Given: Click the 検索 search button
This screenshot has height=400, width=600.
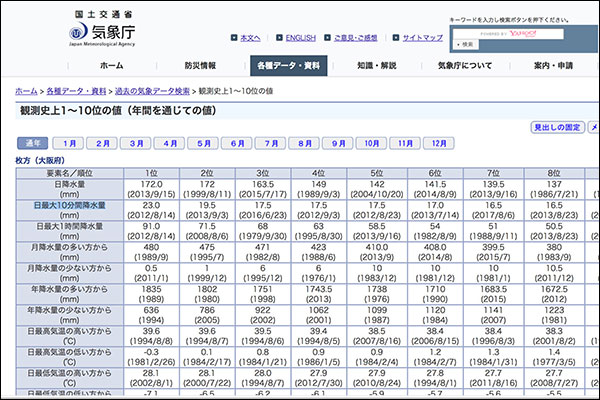Looking at the screenshot, I should (x=466, y=44).
